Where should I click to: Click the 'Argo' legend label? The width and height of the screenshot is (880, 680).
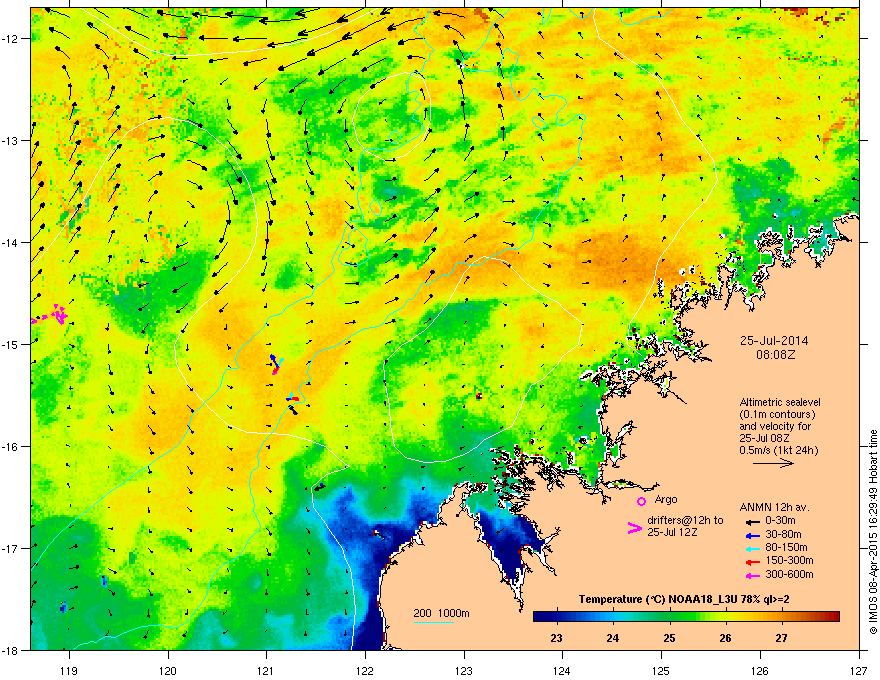(666, 499)
